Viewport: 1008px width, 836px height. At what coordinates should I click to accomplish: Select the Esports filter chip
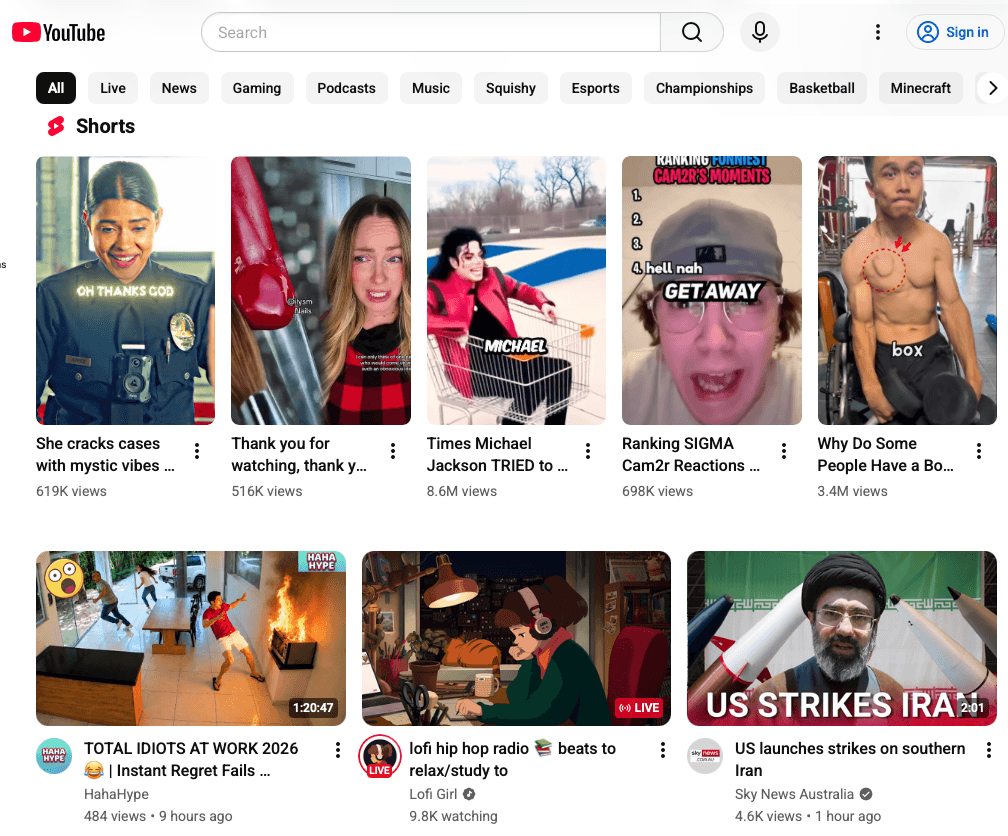[x=596, y=88]
